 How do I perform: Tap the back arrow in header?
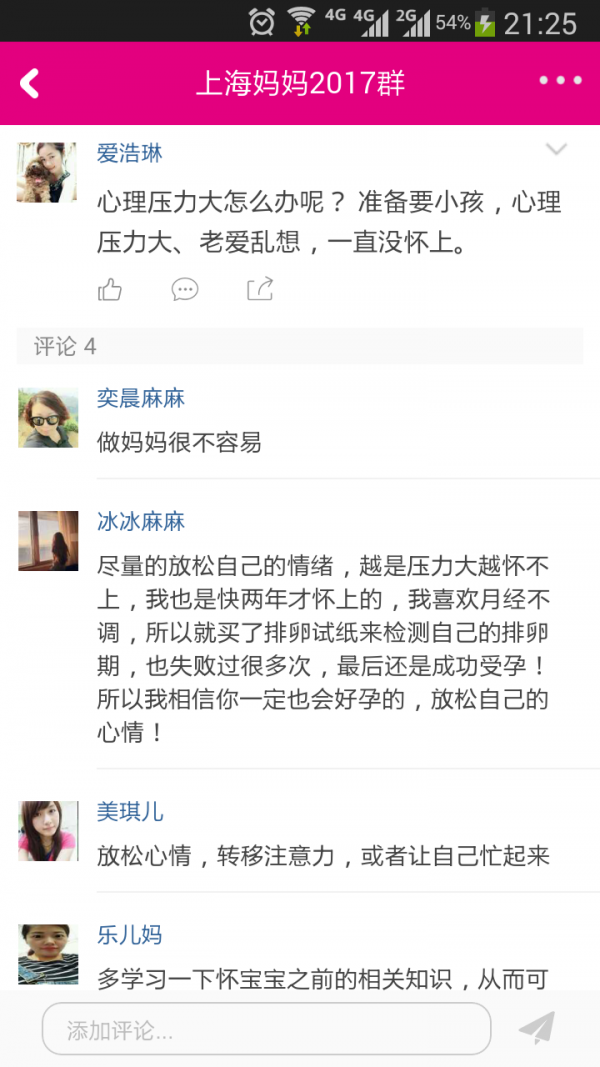click(30, 83)
